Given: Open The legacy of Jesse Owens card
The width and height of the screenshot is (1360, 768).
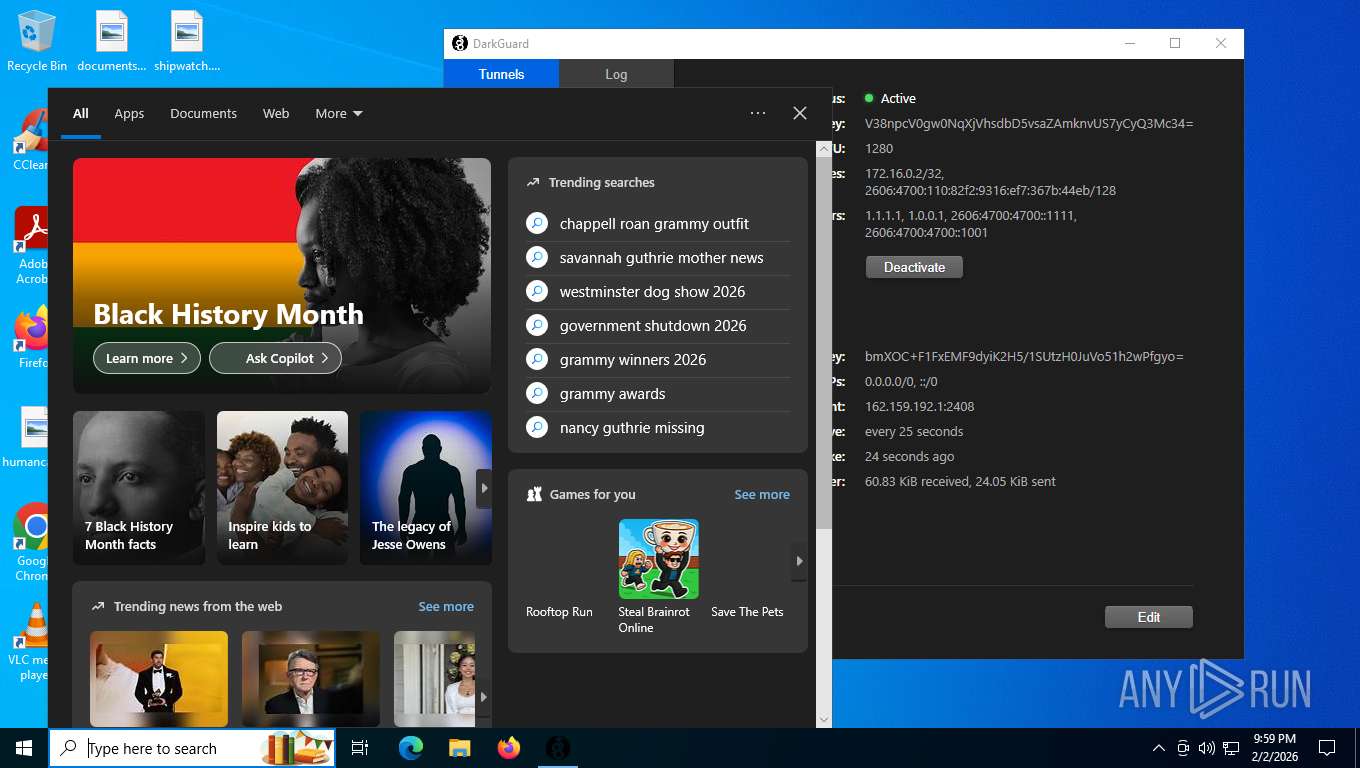Looking at the screenshot, I should 425,488.
